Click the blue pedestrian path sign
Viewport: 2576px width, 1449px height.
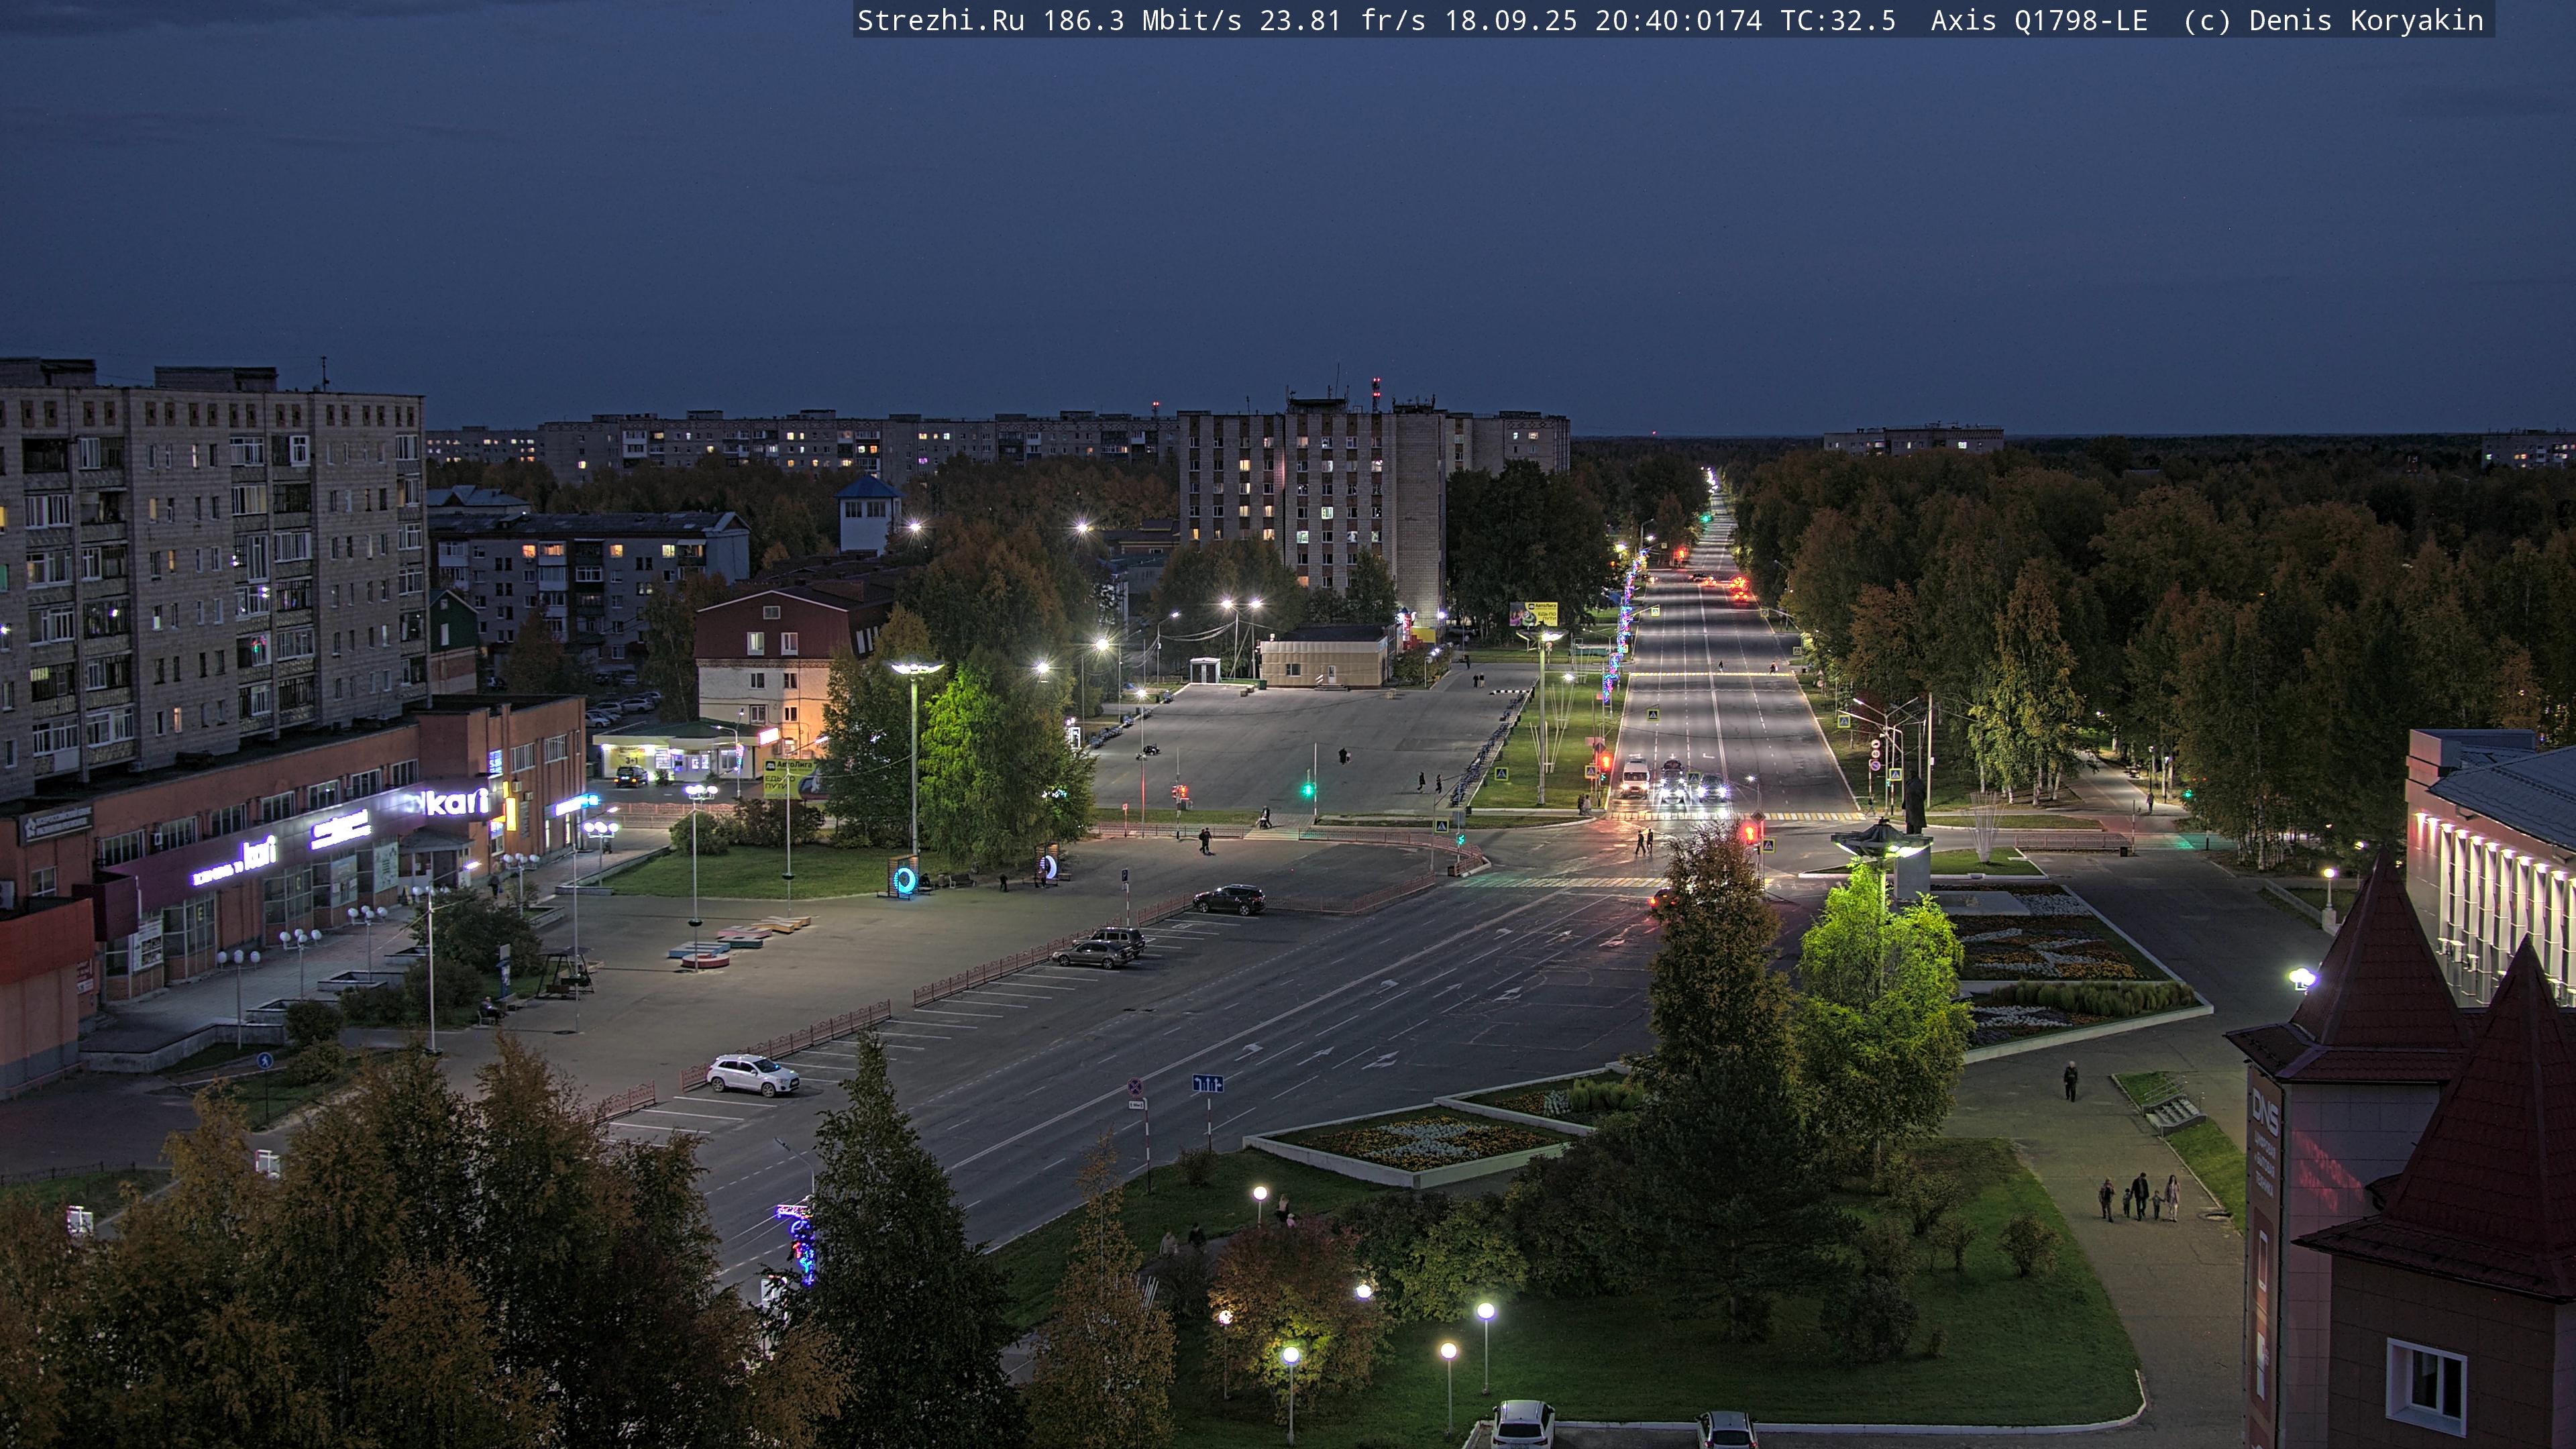coord(264,1060)
